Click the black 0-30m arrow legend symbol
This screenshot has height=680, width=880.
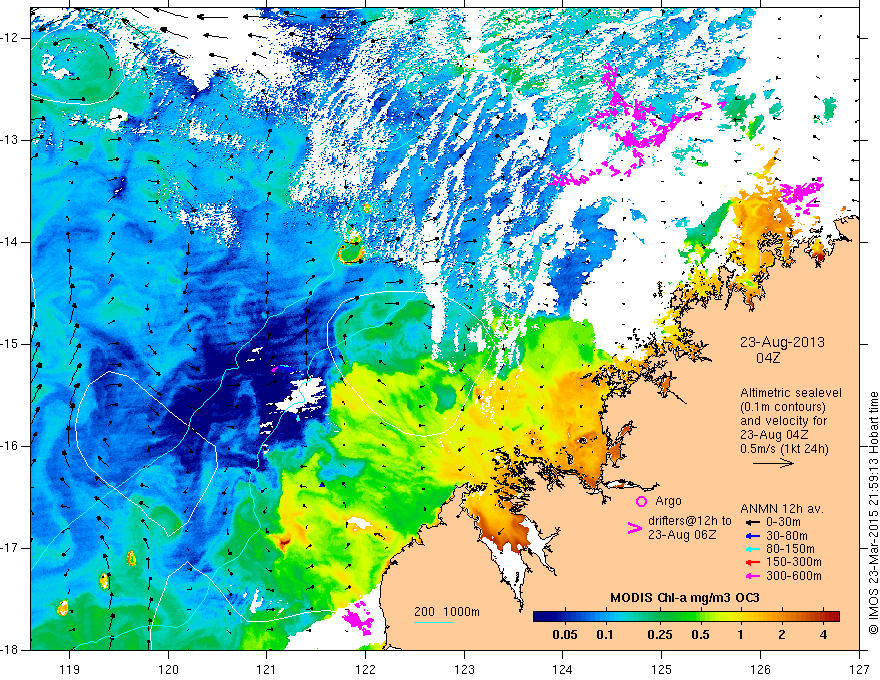point(753,522)
